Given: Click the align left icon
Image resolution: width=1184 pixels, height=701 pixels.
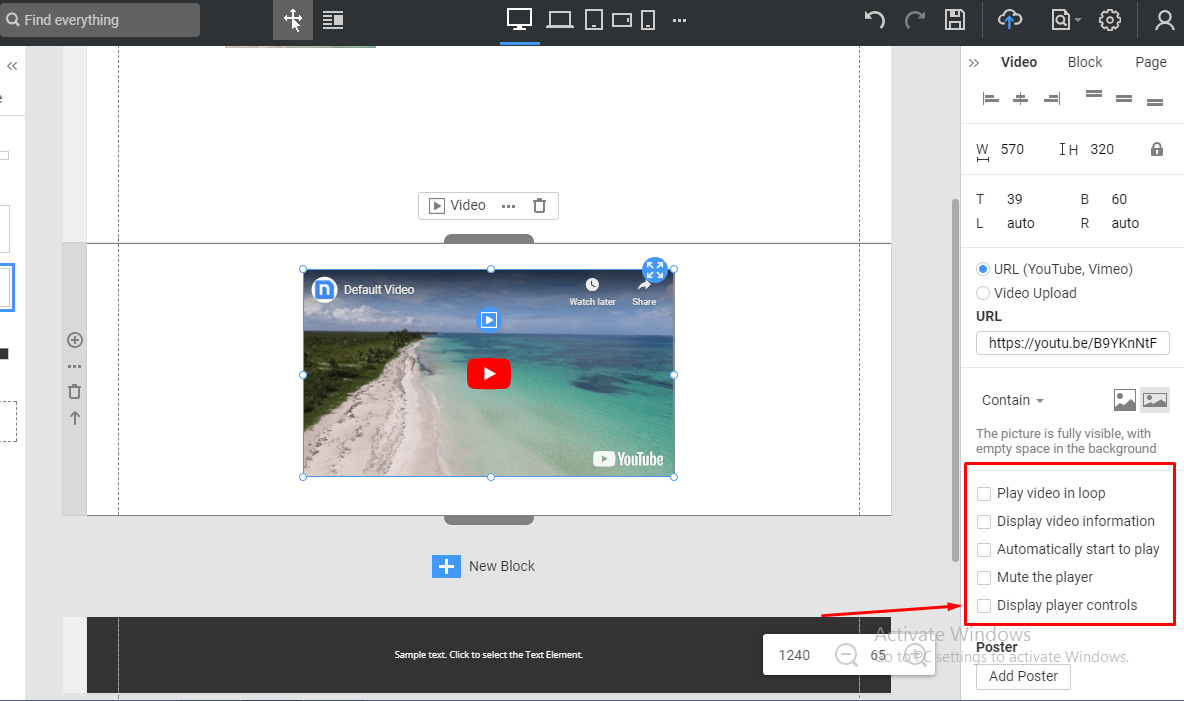Looking at the screenshot, I should click(x=990, y=97).
